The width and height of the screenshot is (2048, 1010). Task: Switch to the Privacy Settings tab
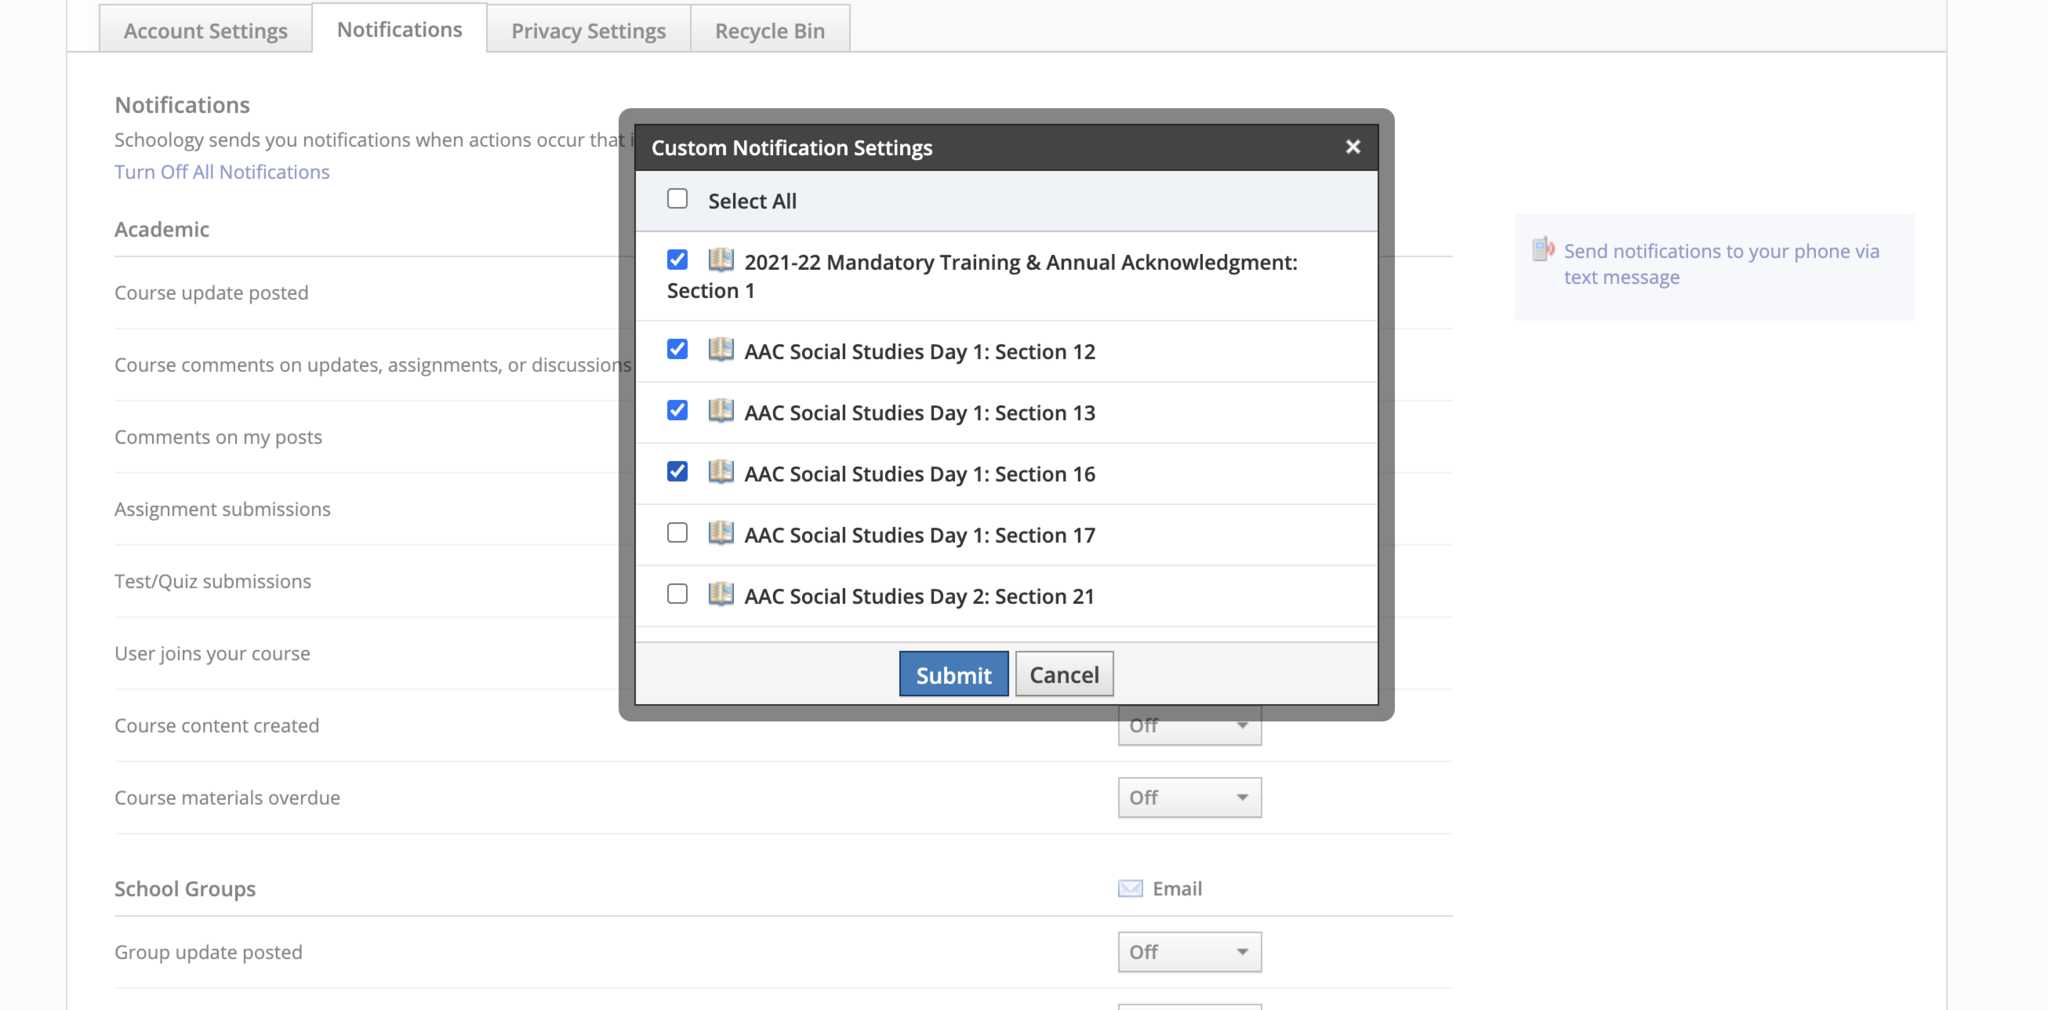point(588,31)
